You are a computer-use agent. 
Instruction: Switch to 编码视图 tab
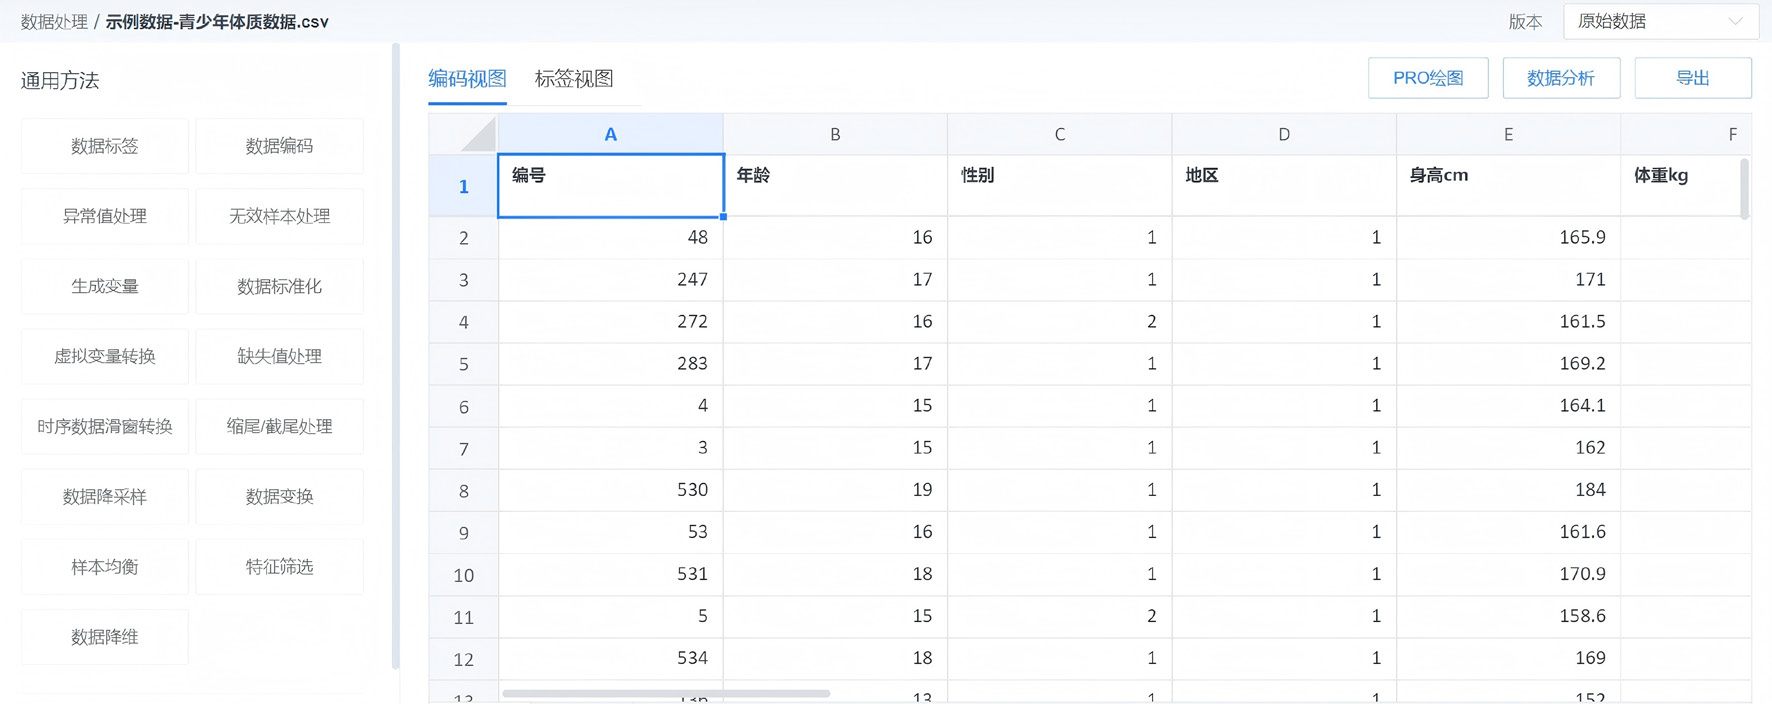467,78
